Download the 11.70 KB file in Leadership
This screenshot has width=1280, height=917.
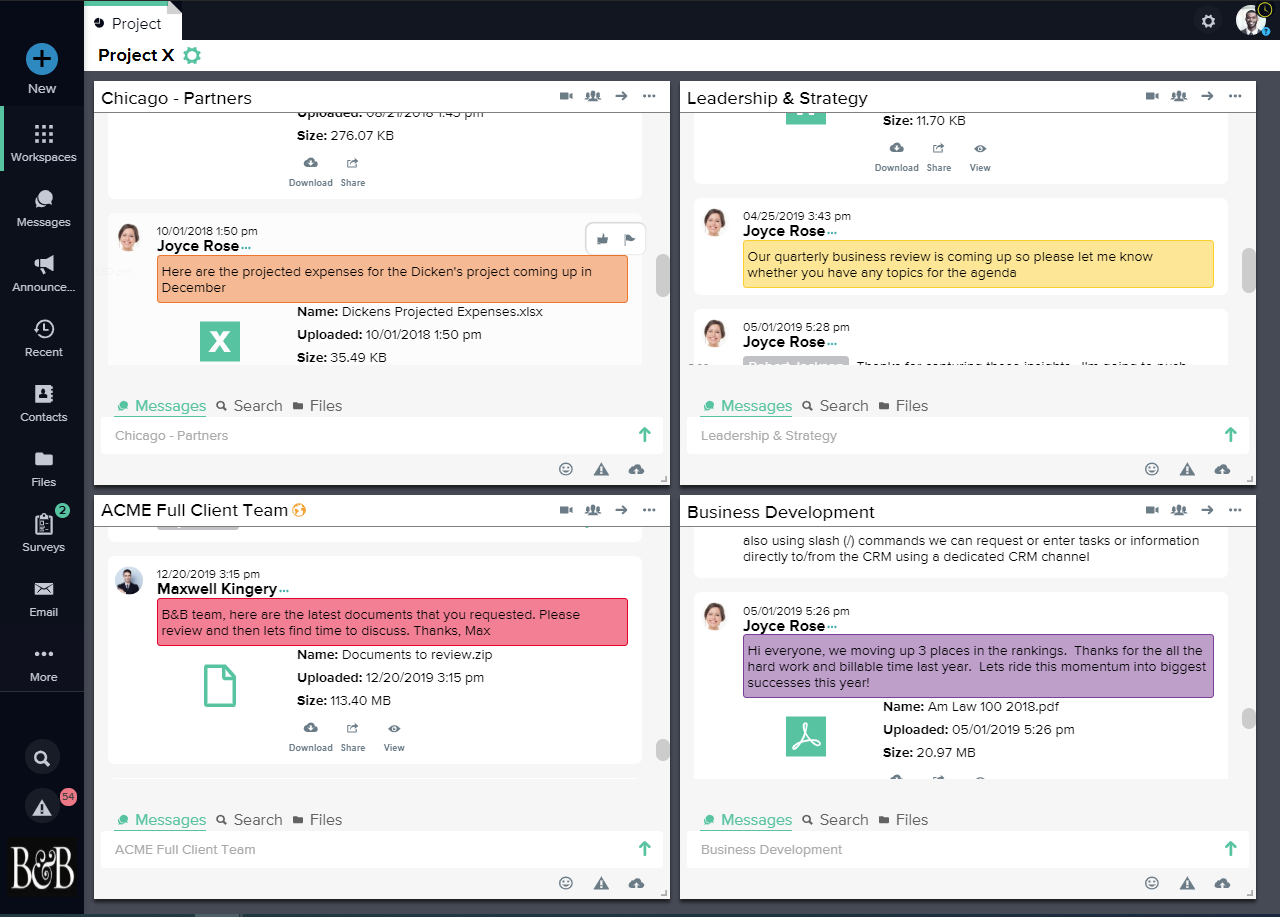[x=897, y=156]
